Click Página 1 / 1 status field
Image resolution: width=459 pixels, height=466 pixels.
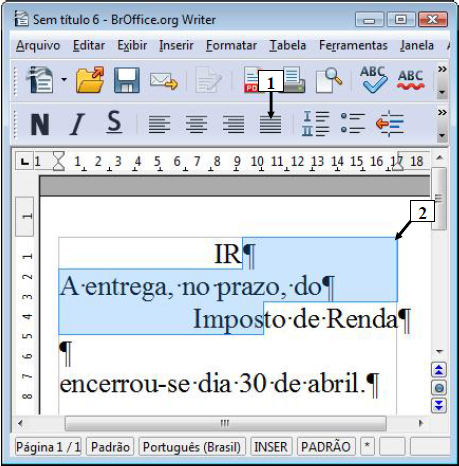coord(48,447)
